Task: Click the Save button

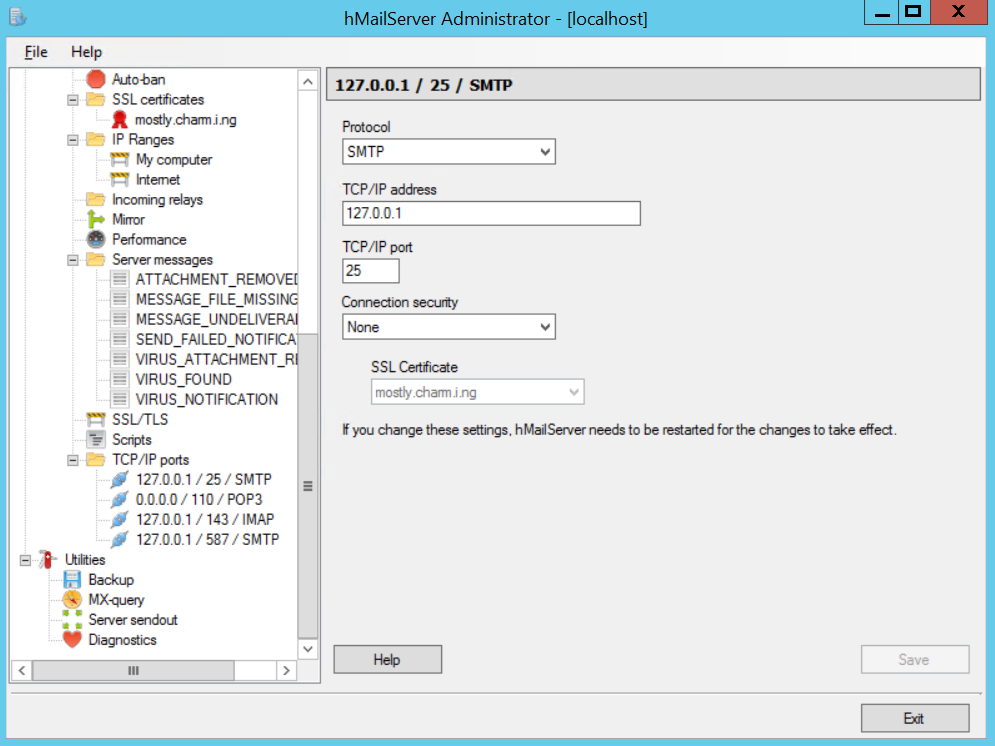Action: pos(914,660)
